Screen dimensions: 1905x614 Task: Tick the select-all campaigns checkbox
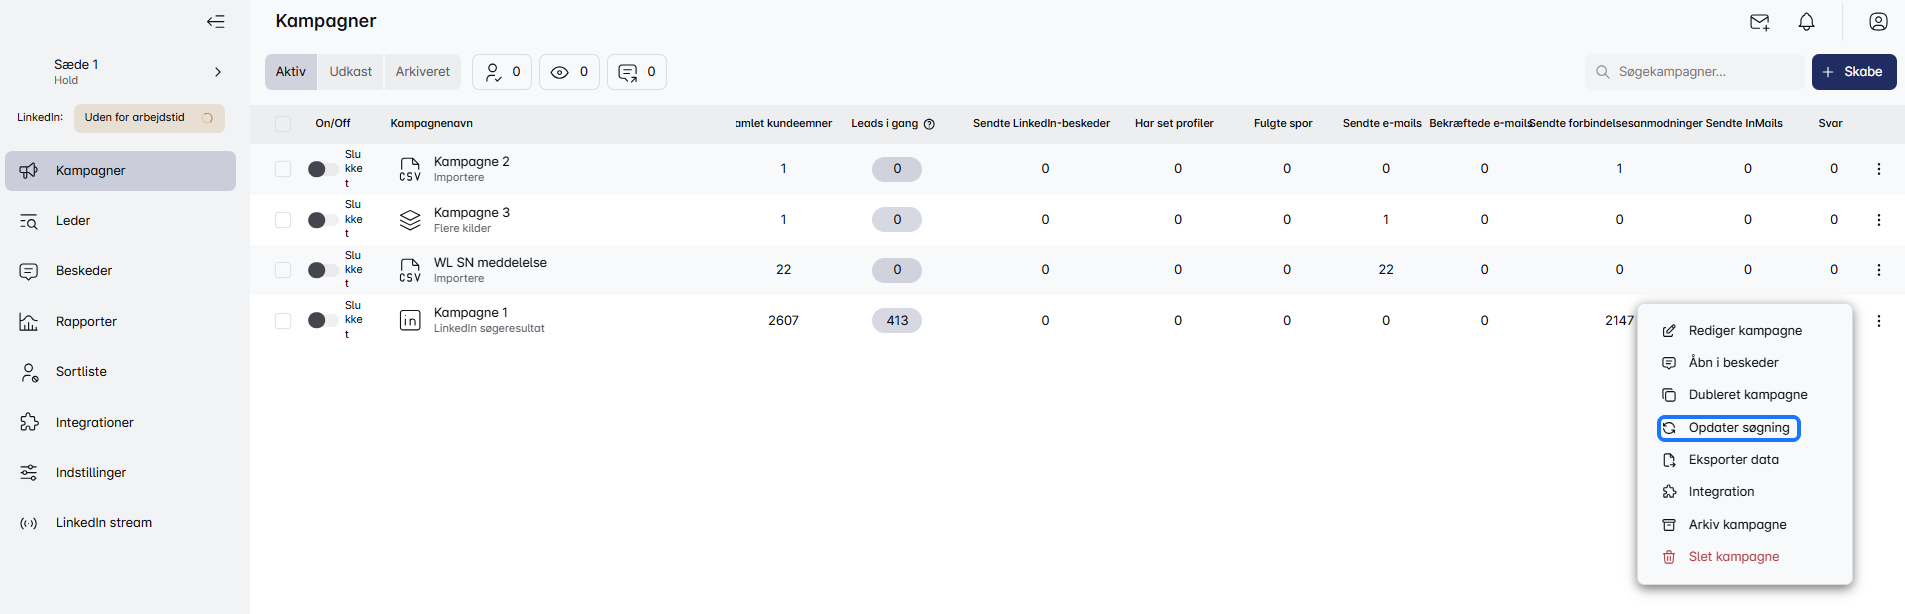[283, 124]
